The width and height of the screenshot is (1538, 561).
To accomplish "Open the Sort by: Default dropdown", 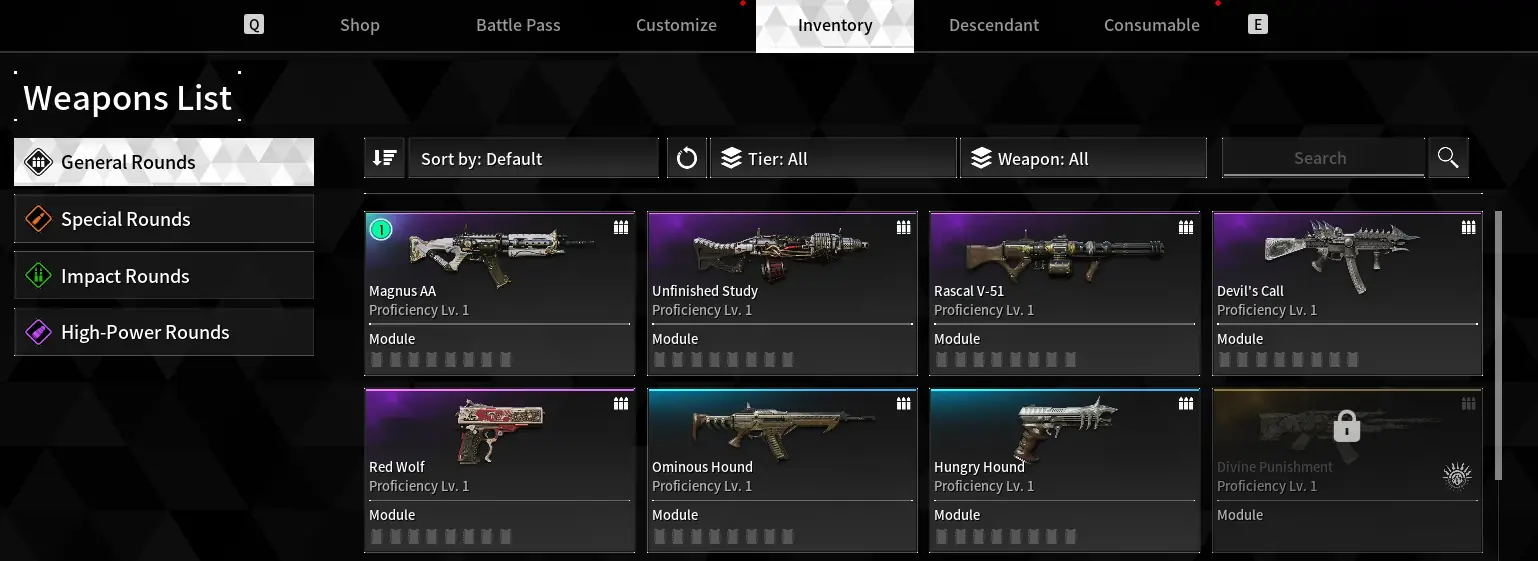I will [x=533, y=158].
